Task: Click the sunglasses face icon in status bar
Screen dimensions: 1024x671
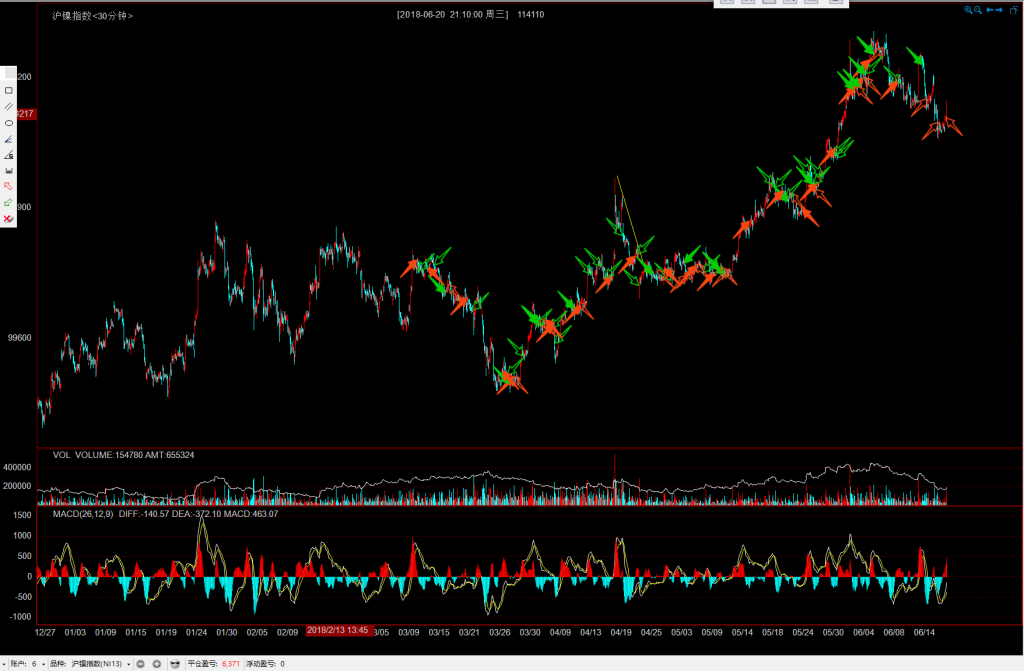Action: click(x=175, y=664)
